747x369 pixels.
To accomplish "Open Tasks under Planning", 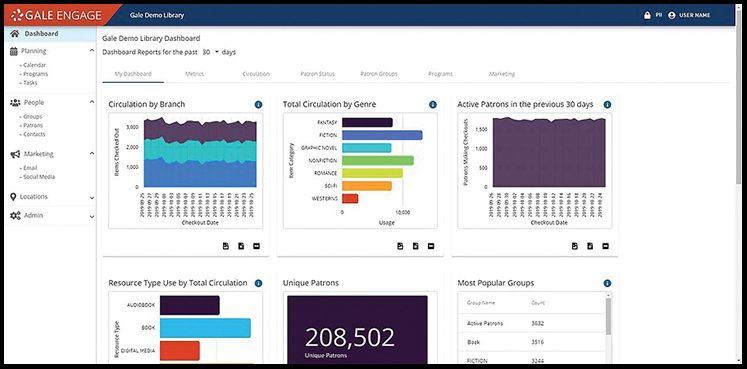I will pyautogui.click(x=30, y=83).
